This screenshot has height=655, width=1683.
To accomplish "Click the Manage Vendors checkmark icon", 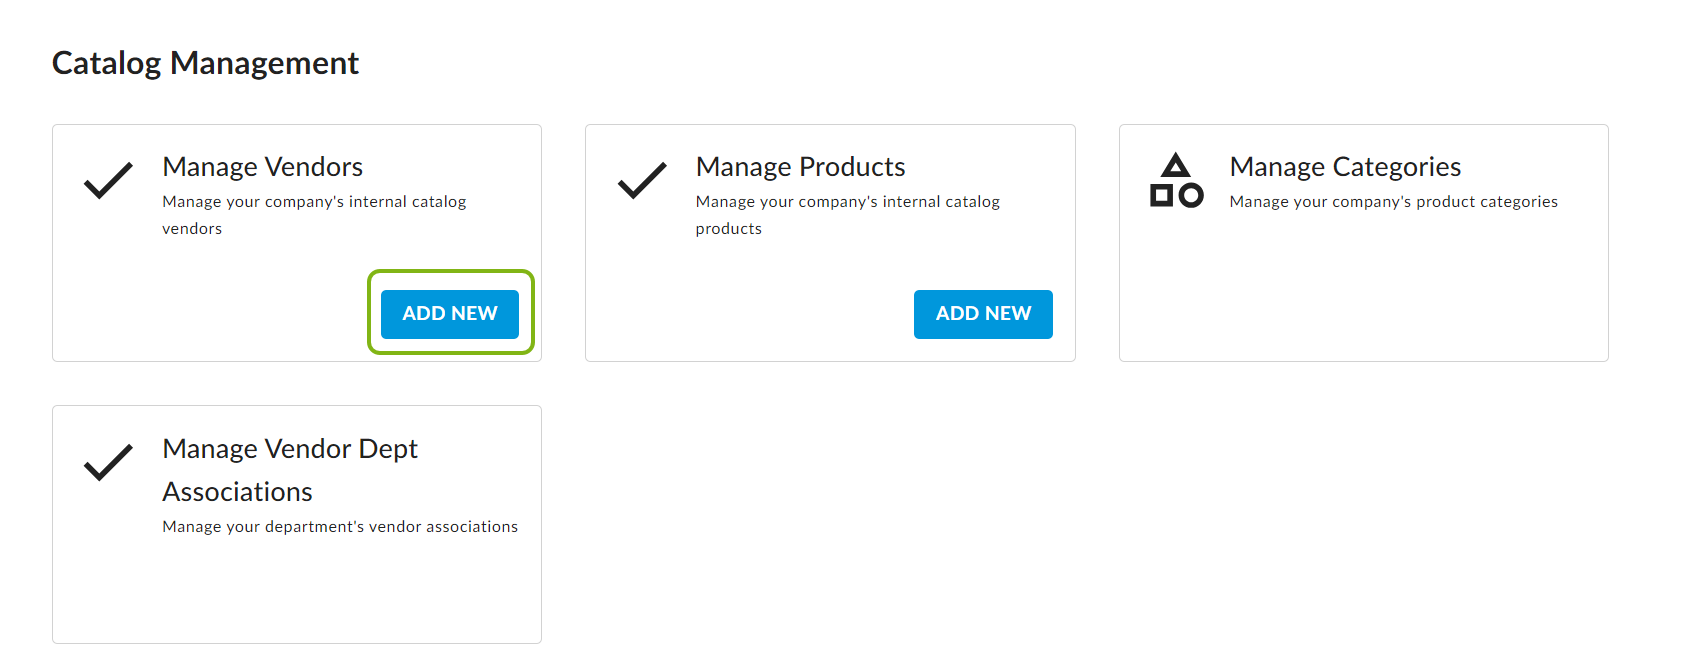I will tap(108, 180).
